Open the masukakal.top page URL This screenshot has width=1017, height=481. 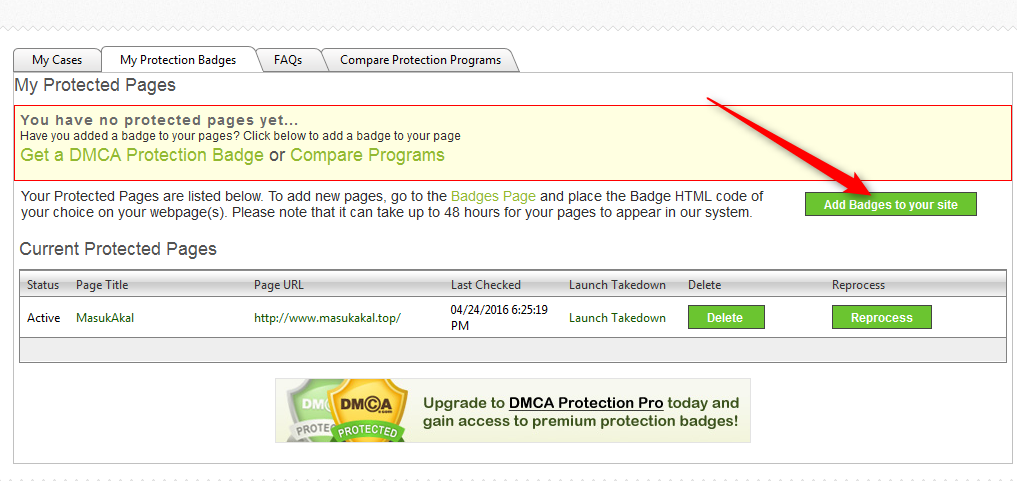327,318
